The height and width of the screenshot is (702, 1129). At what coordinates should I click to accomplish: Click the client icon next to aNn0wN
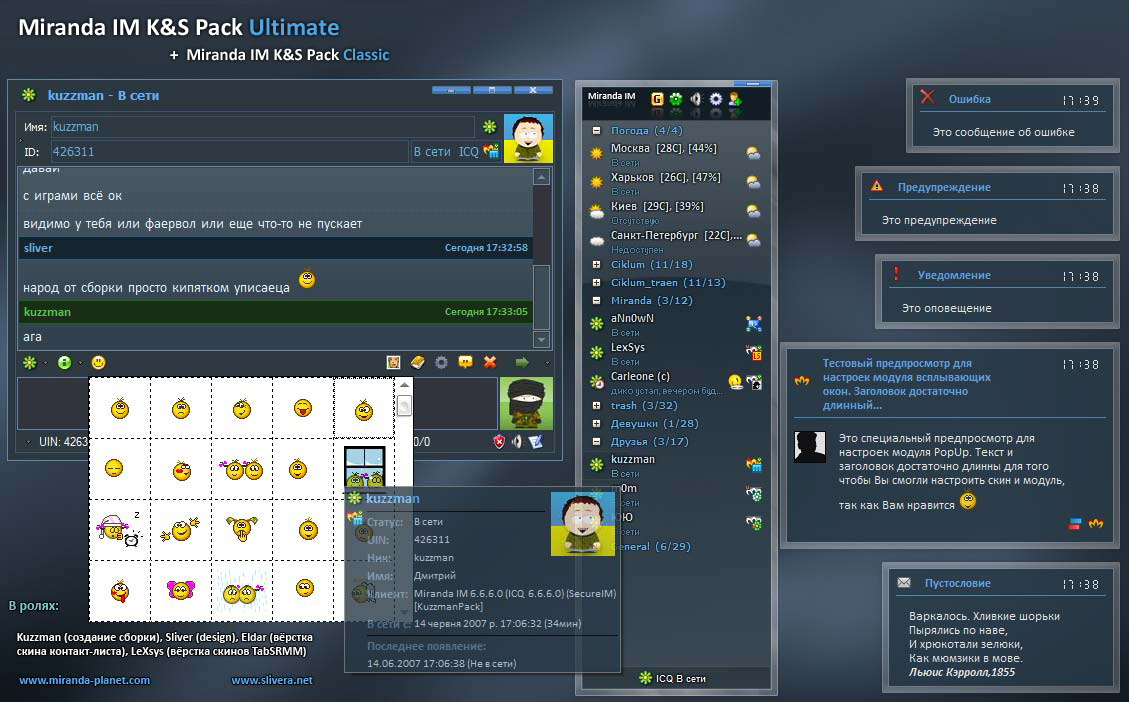pyautogui.click(x=754, y=324)
